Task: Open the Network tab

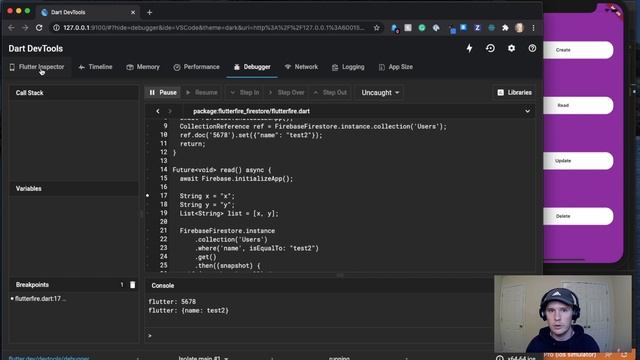Action: (301, 67)
